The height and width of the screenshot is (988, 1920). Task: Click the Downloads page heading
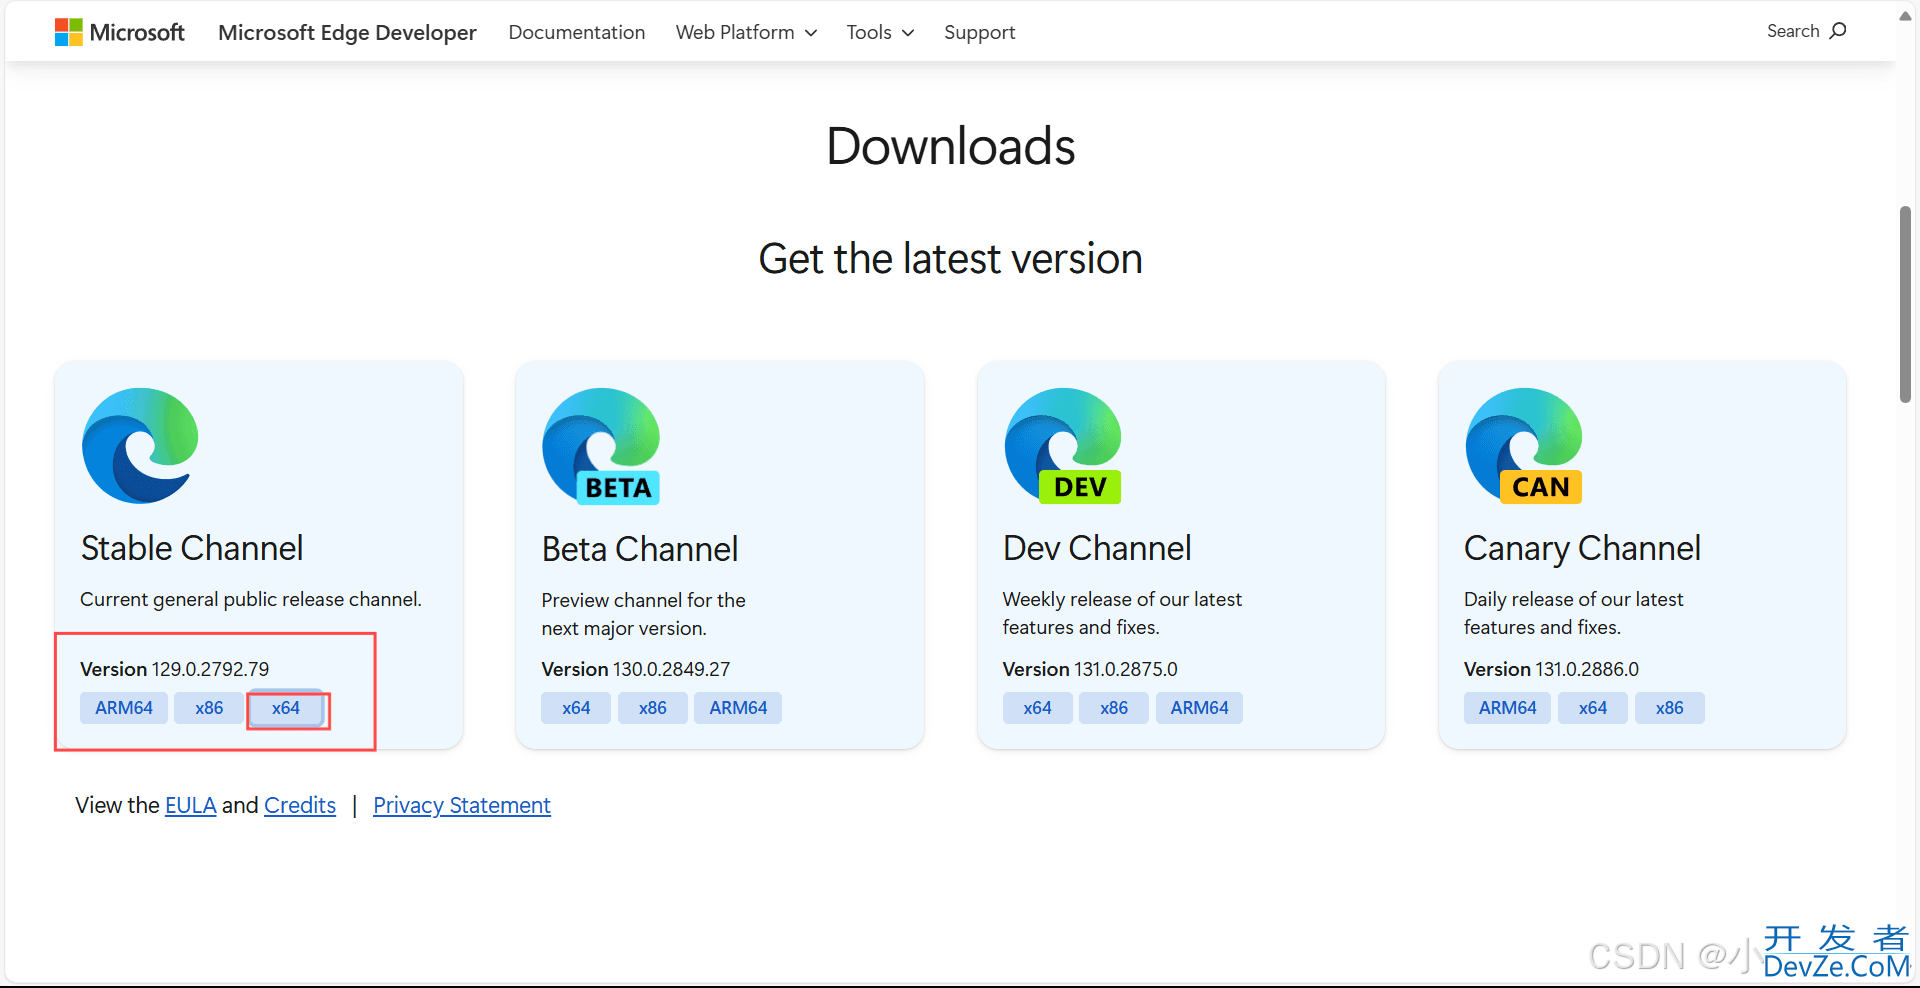[x=951, y=146]
